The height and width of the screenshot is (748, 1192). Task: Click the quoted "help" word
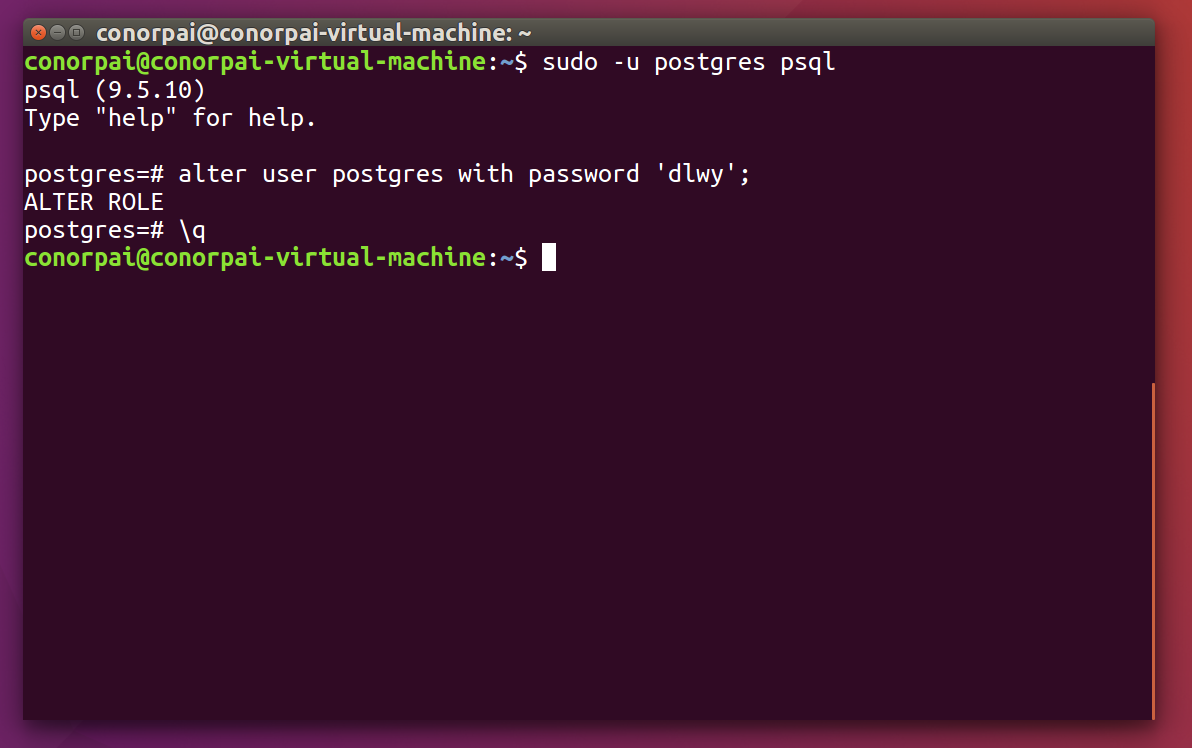point(136,118)
